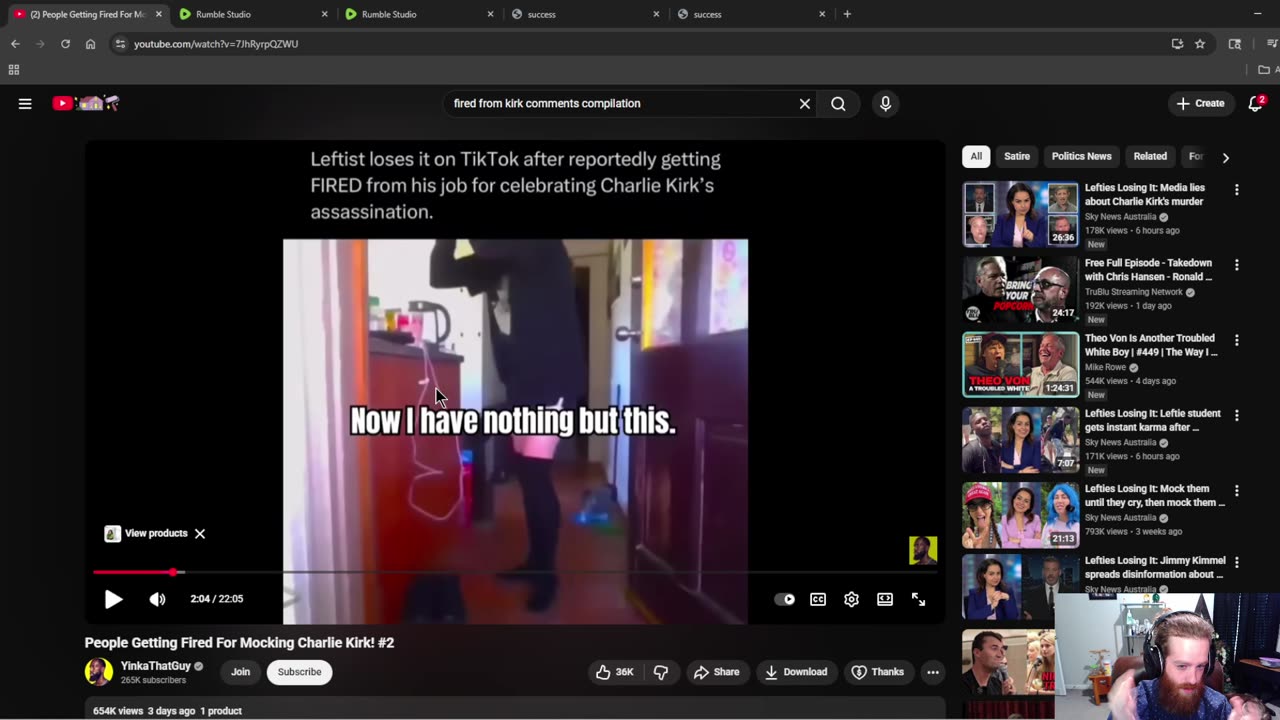The width and height of the screenshot is (1280, 720).
Task: Open options for Mock them until they cry video
Action: [x=1236, y=491]
